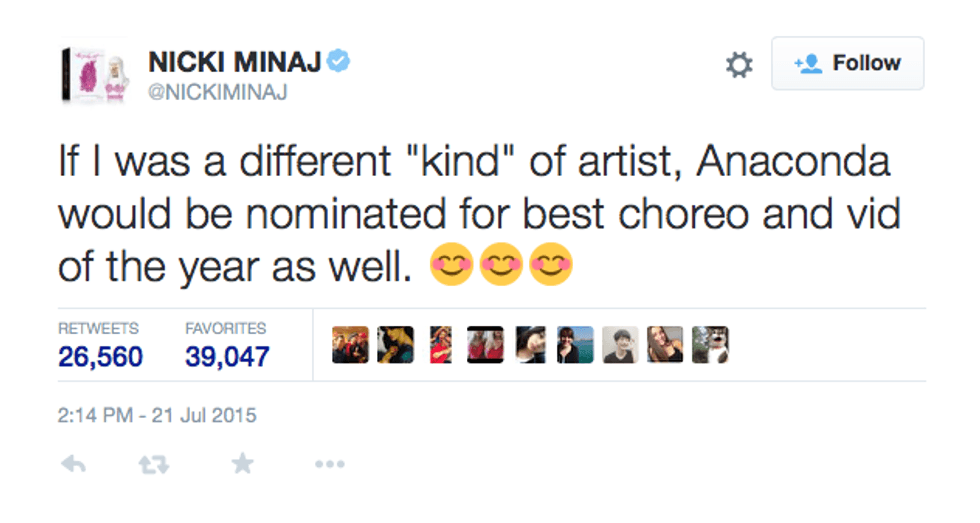The width and height of the screenshot is (980, 523).
Task: View the 26,560 retweets list
Action: click(100, 355)
